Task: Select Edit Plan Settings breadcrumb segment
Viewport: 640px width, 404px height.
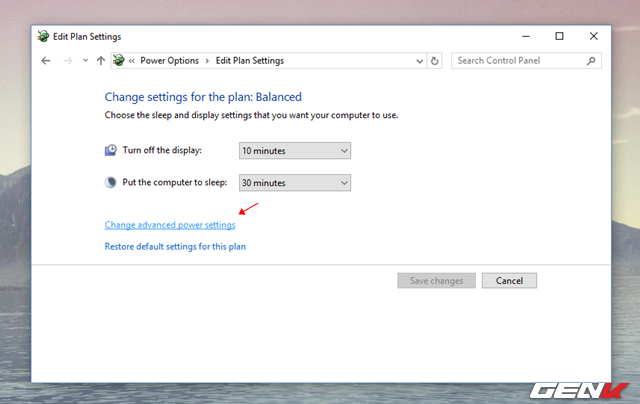Action: pos(250,61)
